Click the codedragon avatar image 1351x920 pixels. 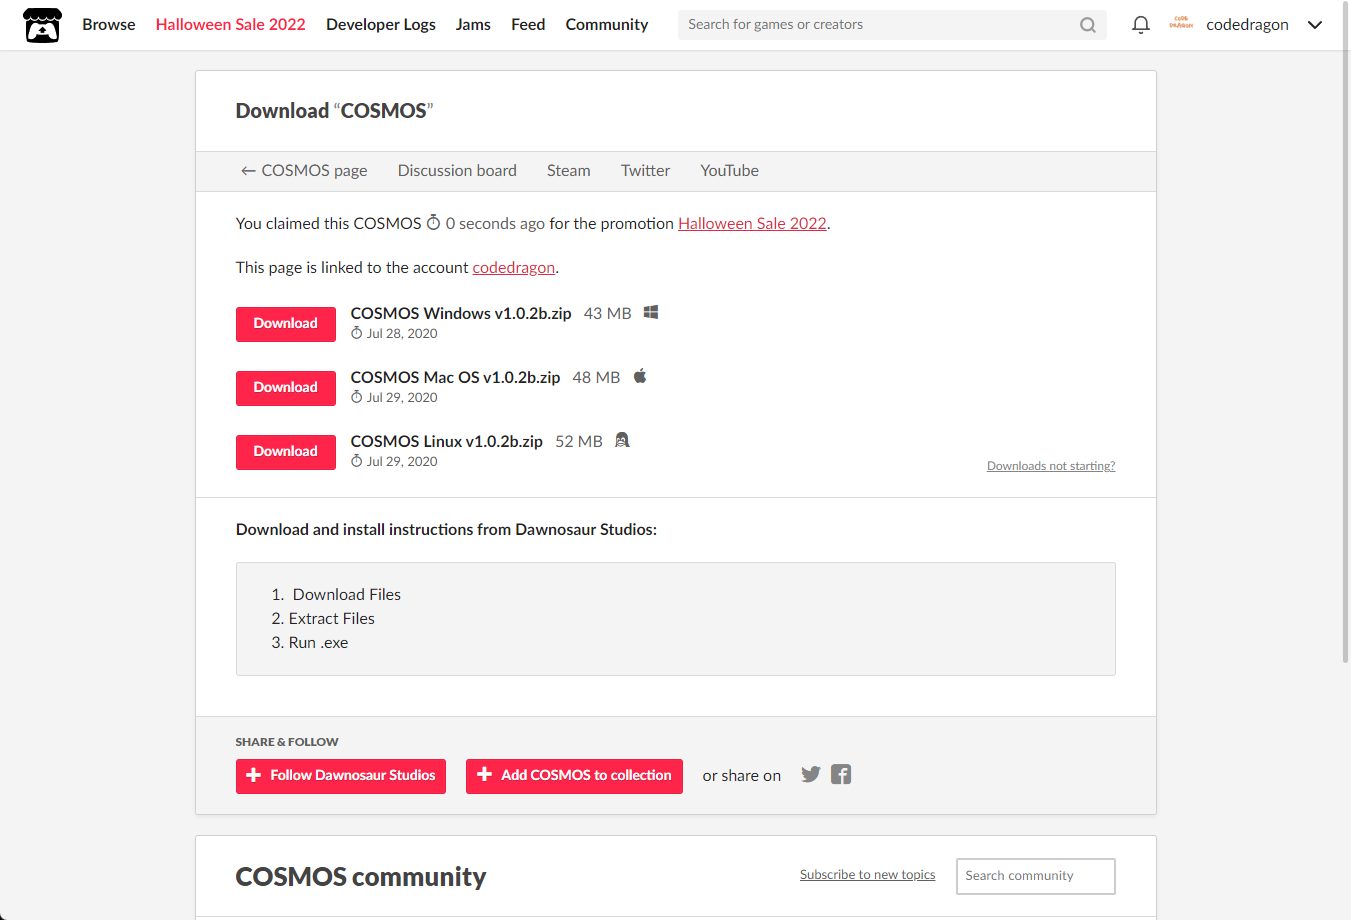point(1181,24)
